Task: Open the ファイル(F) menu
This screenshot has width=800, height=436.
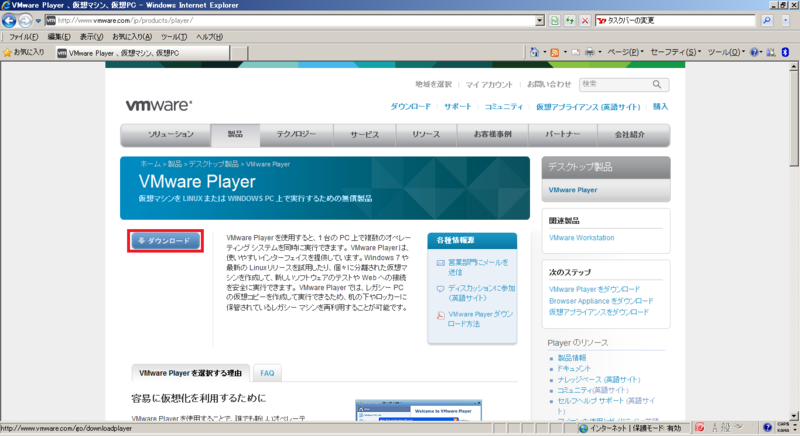Action: 23,37
